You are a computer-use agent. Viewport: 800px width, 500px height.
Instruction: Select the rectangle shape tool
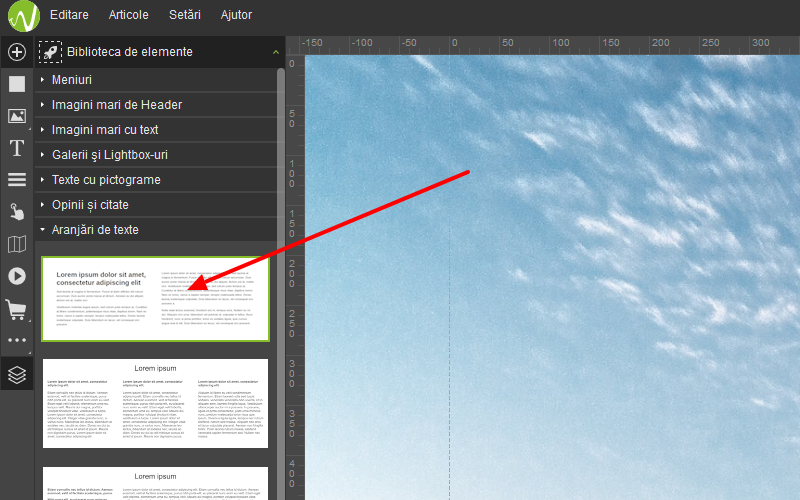[16, 84]
